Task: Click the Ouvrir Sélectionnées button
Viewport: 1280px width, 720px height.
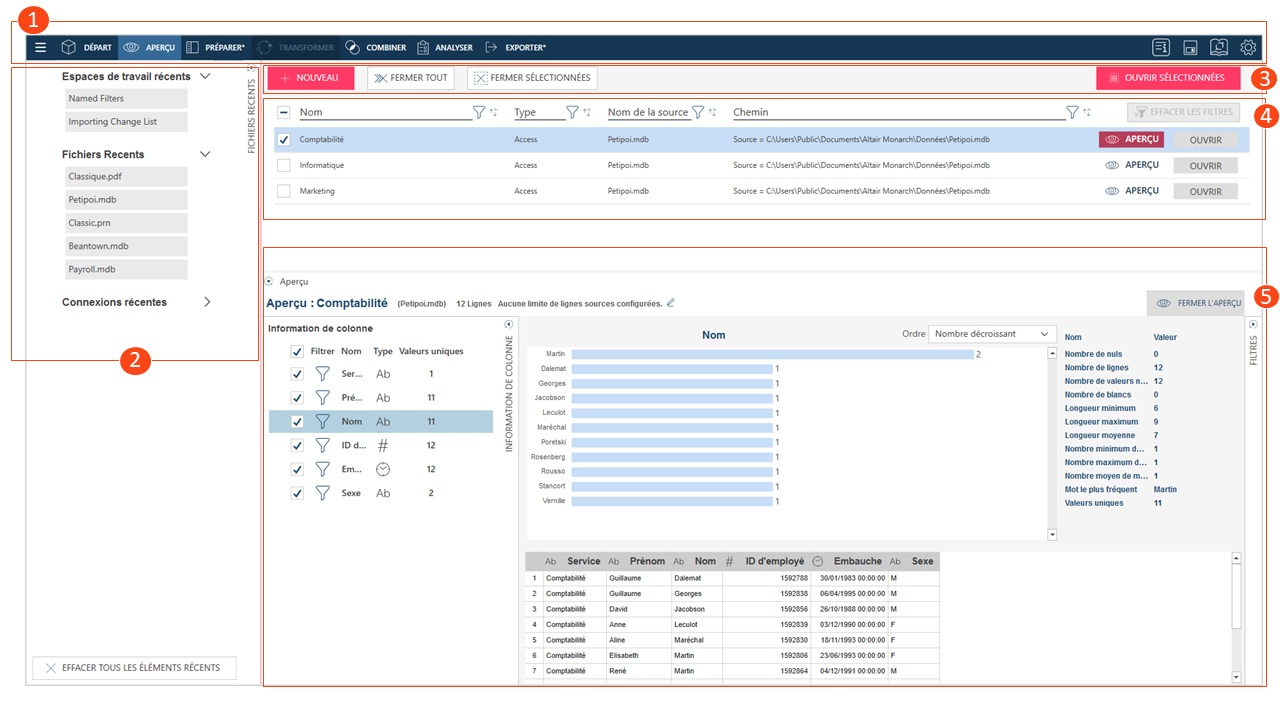Action: (x=1167, y=78)
